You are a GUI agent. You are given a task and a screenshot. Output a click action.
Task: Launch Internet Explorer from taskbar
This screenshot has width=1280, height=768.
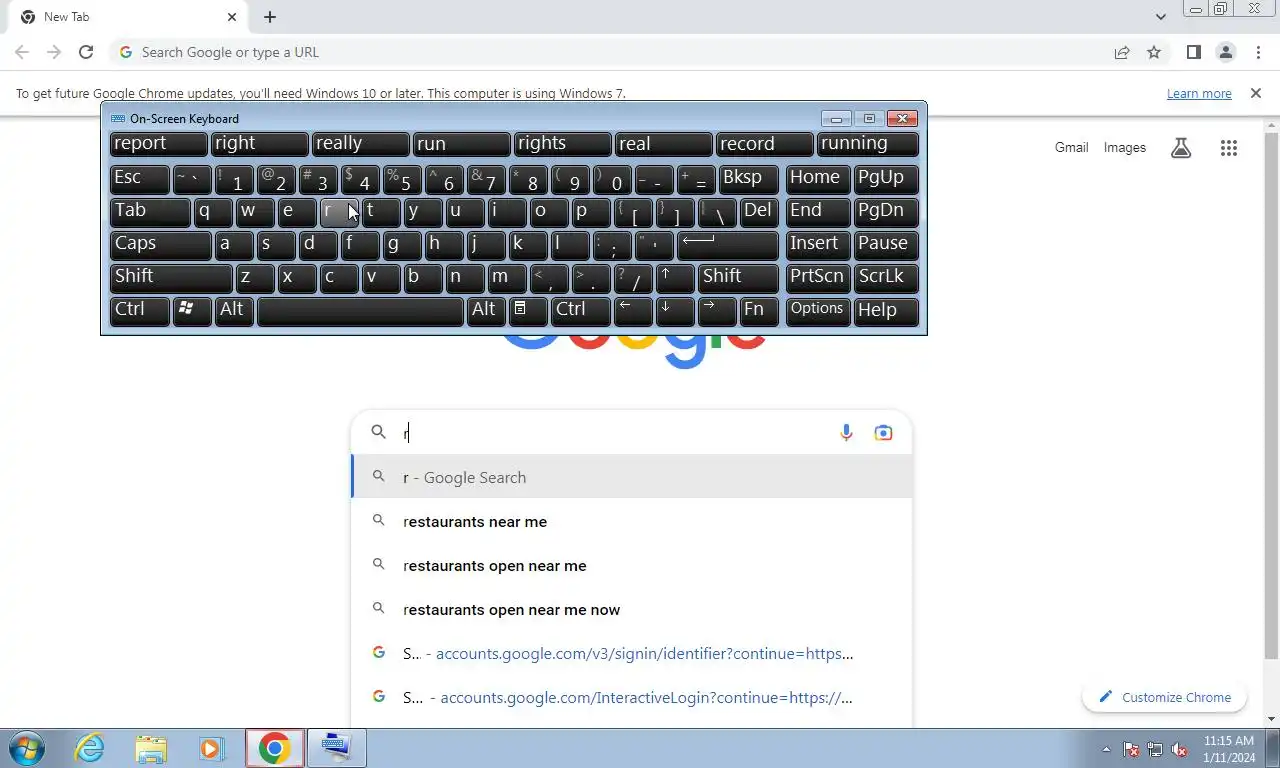[90, 748]
